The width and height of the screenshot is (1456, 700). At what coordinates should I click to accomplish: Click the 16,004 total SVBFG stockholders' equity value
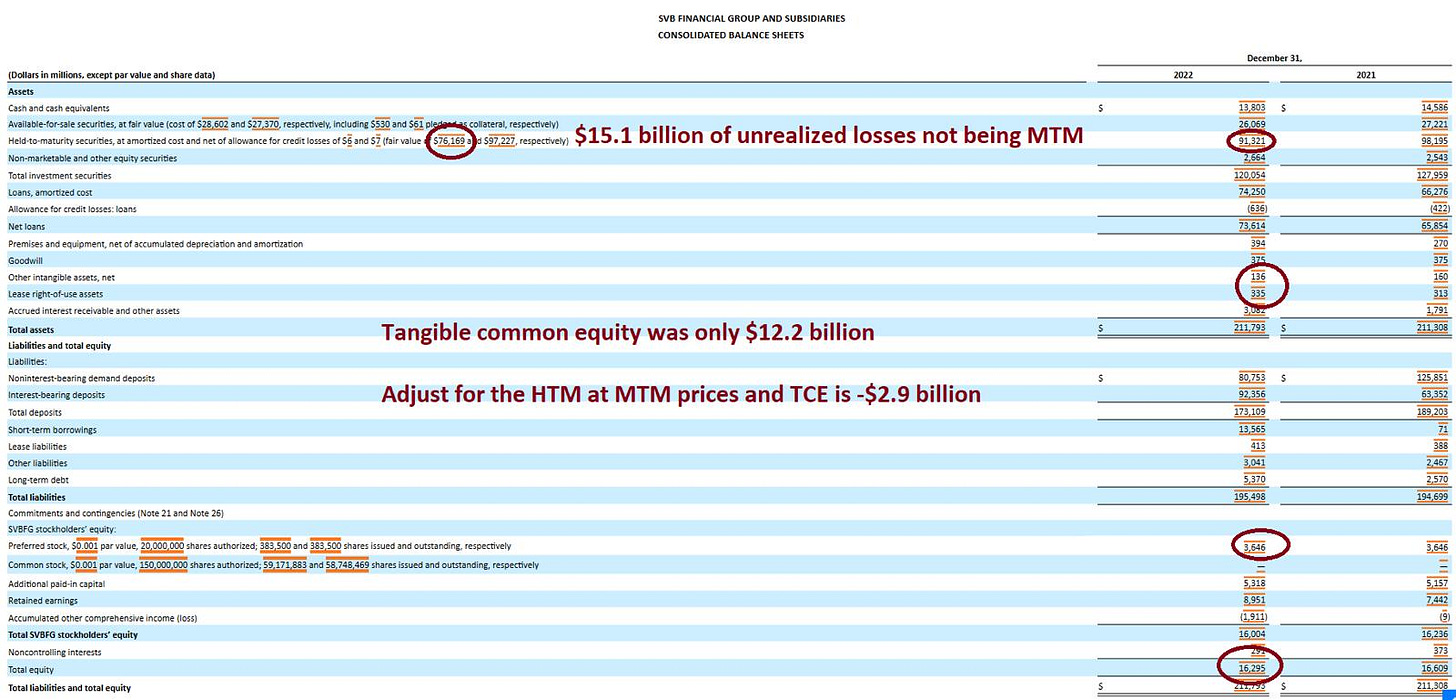1252,634
